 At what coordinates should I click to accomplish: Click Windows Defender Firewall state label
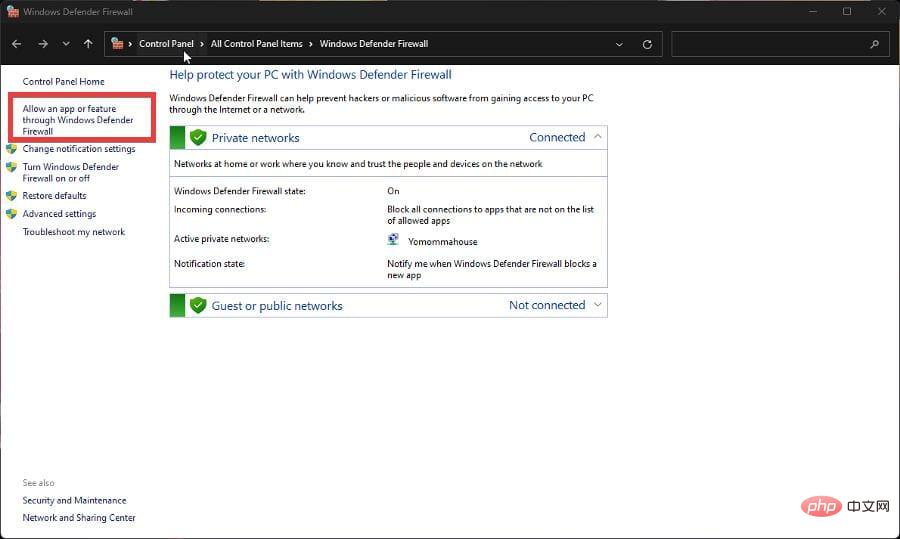(x=239, y=191)
